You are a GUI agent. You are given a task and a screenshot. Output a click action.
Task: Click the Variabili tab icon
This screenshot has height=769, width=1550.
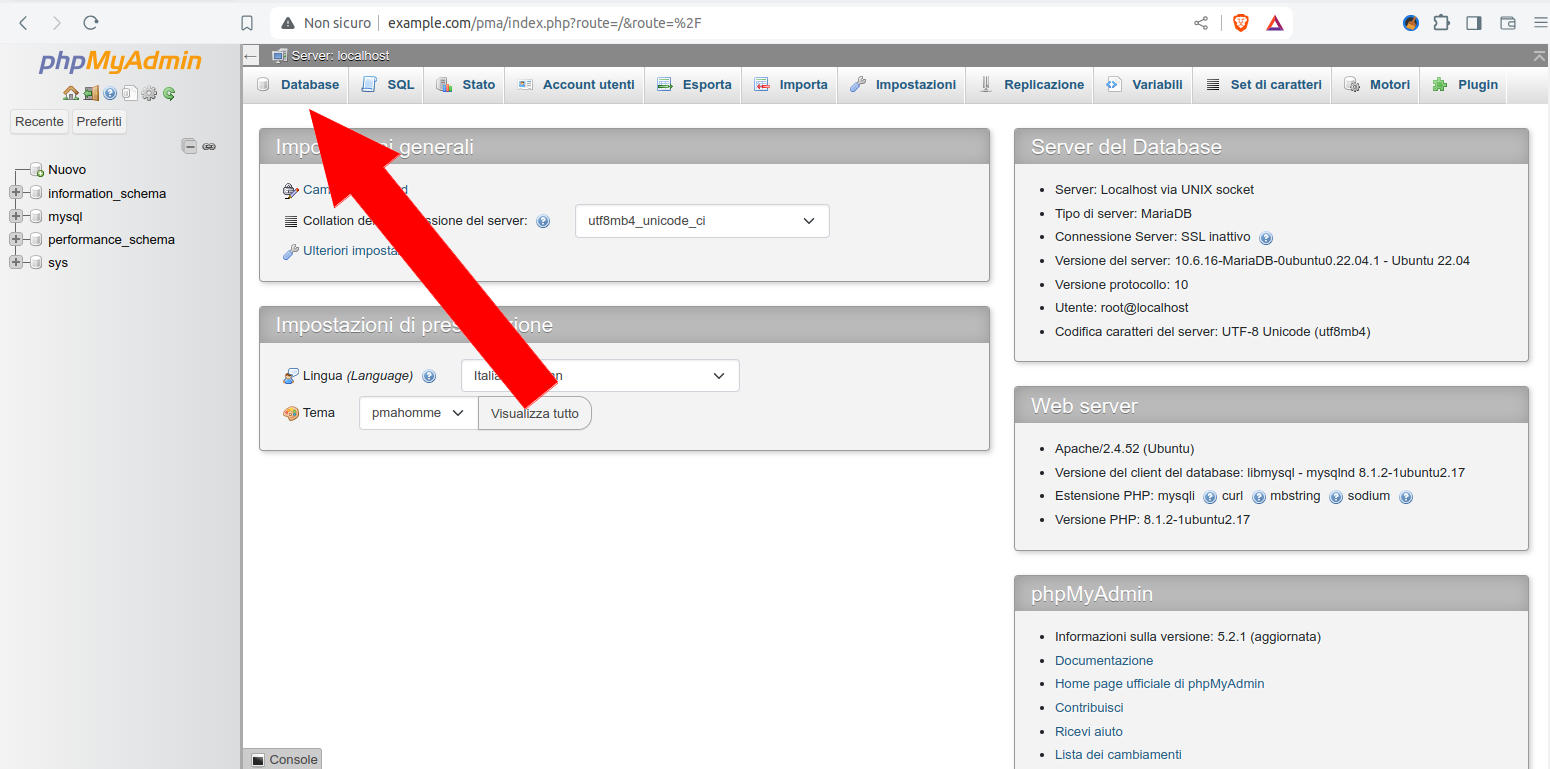click(x=1113, y=85)
